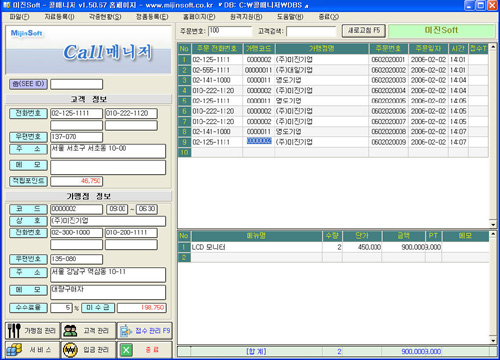Open 고객 관리 with two-people icon
This screenshot has width=500, height=360.
pyautogui.click(x=89, y=331)
